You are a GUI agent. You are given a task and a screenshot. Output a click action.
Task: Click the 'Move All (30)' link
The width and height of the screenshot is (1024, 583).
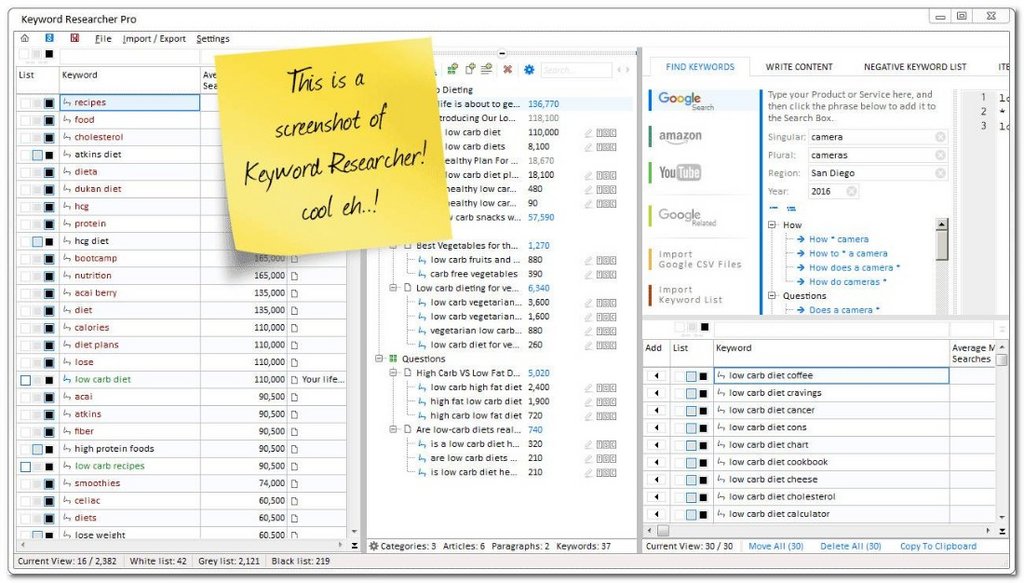click(x=776, y=546)
